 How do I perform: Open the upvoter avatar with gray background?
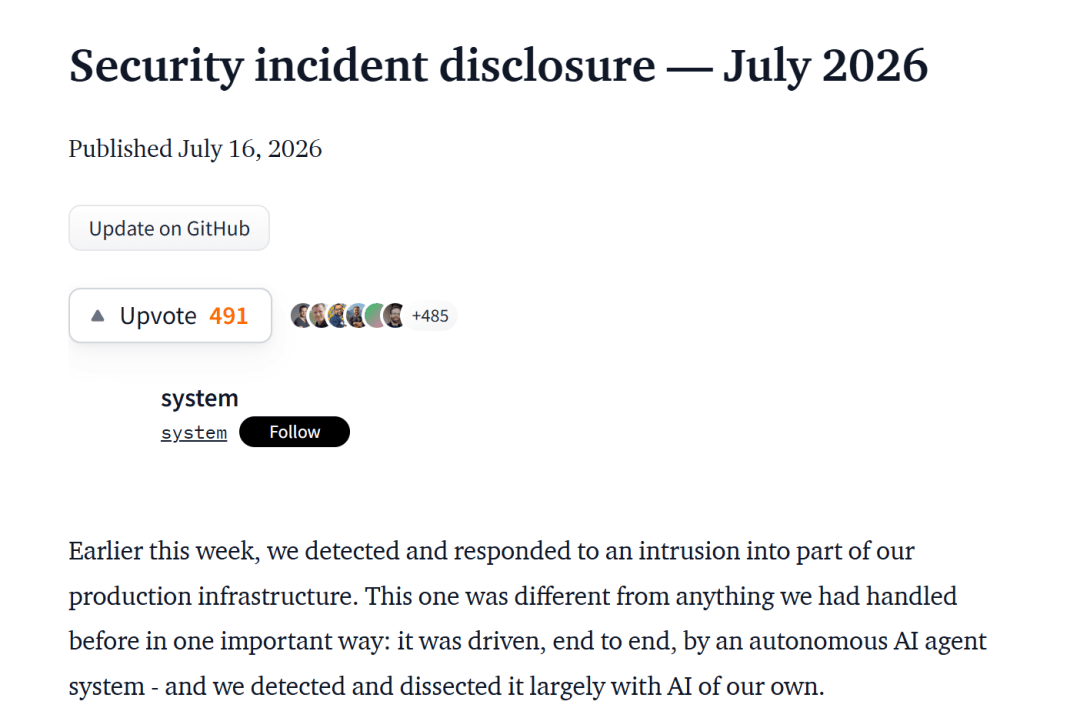click(x=300, y=315)
